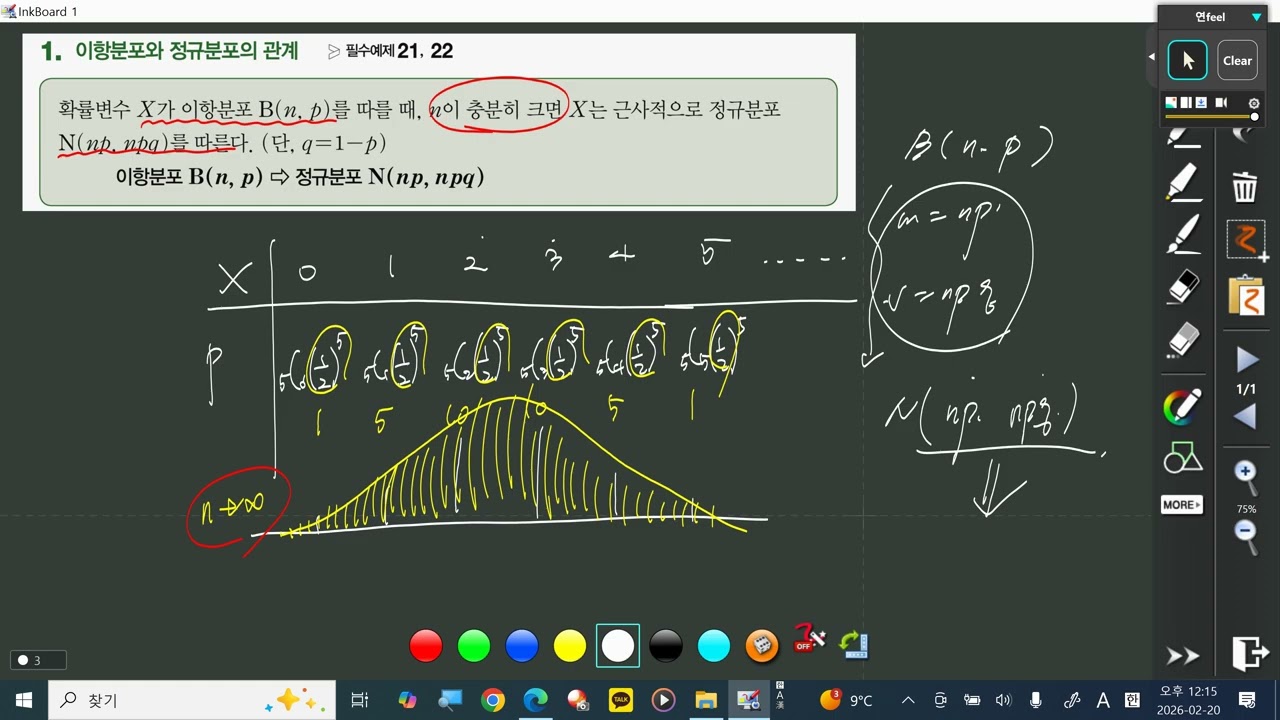The width and height of the screenshot is (1280, 720).
Task: Open the notification center icon
Action: (1247, 700)
